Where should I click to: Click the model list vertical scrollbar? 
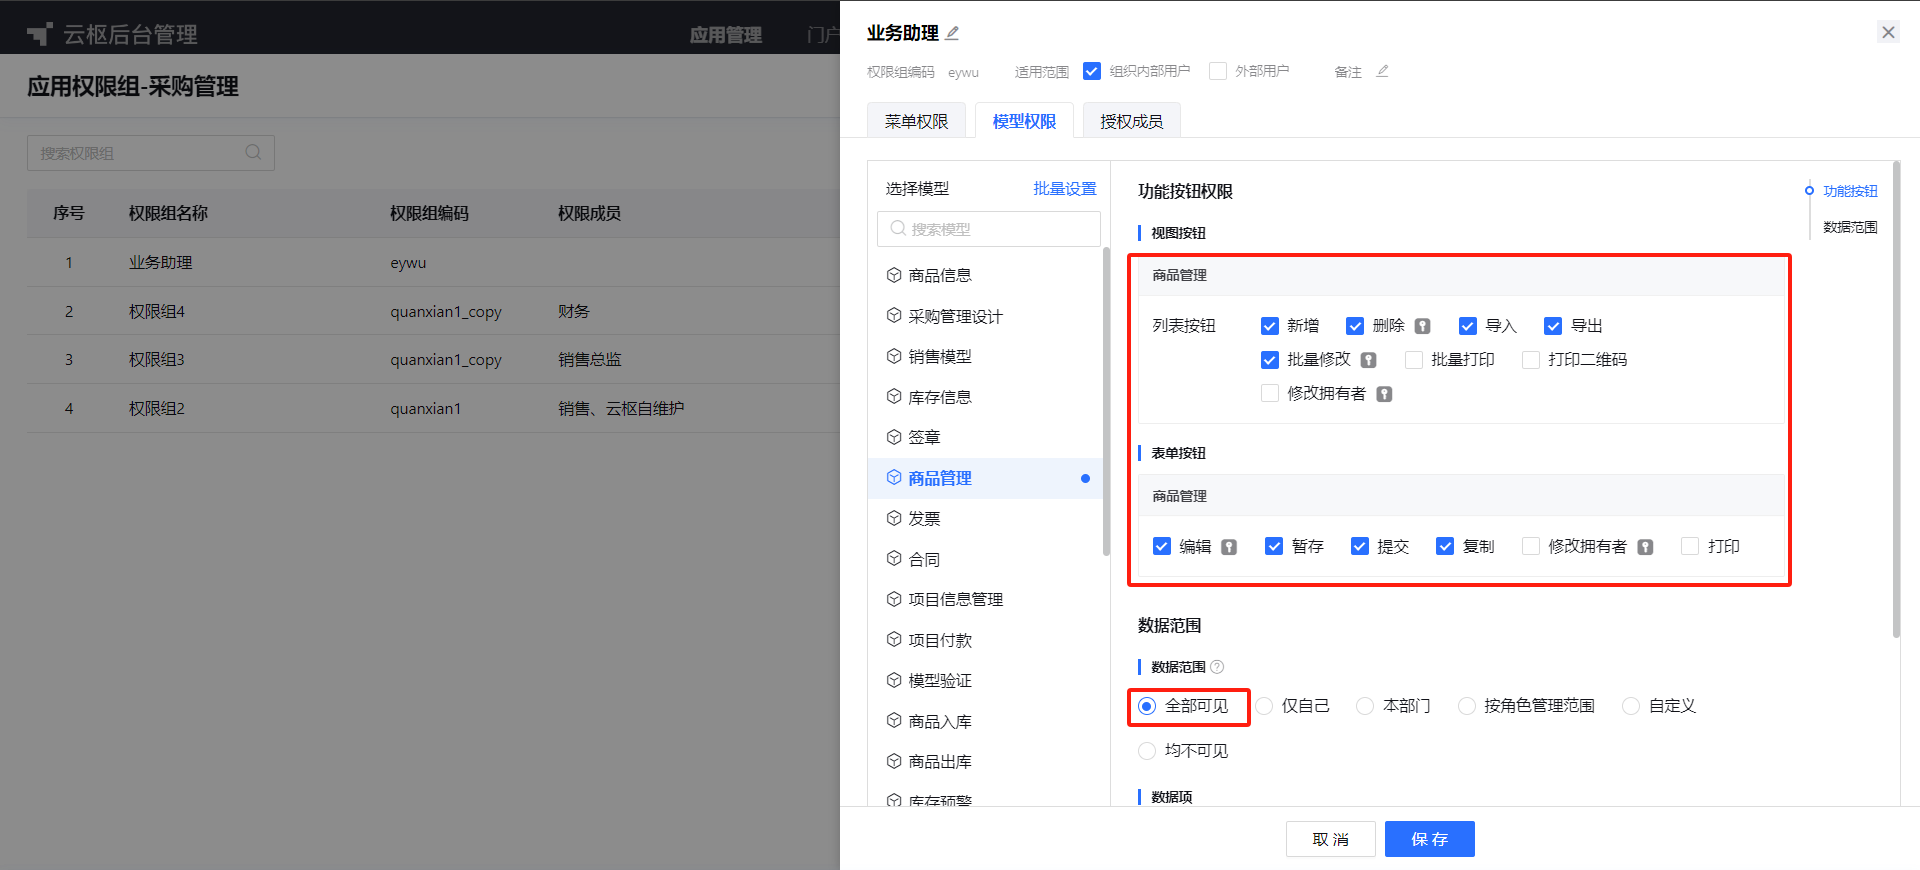1106,400
